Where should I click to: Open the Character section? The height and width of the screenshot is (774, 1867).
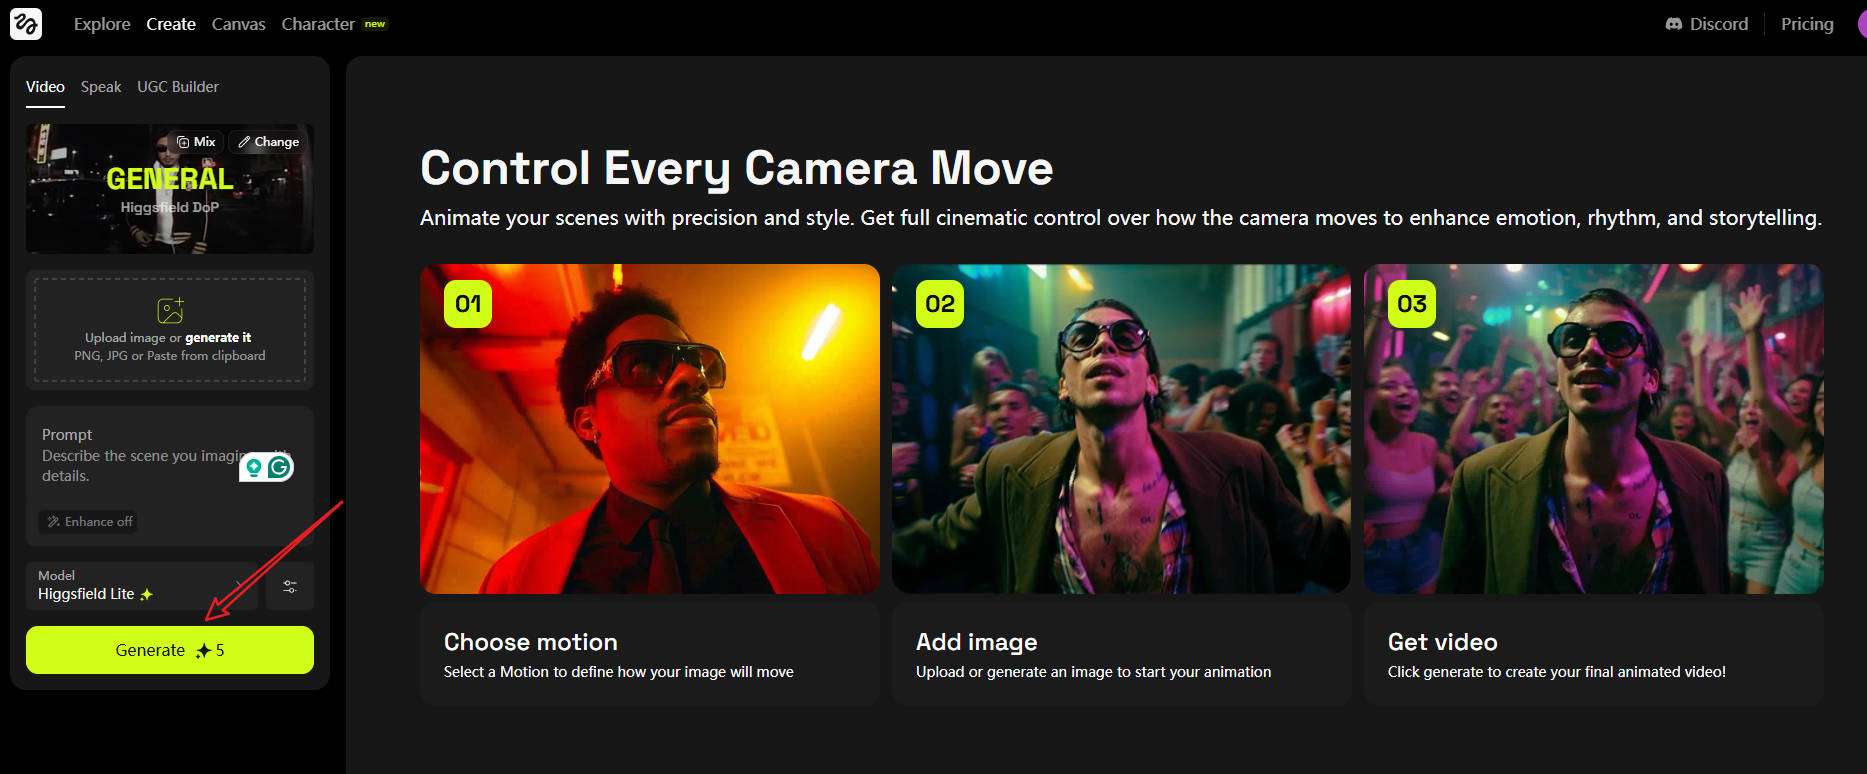coord(318,24)
